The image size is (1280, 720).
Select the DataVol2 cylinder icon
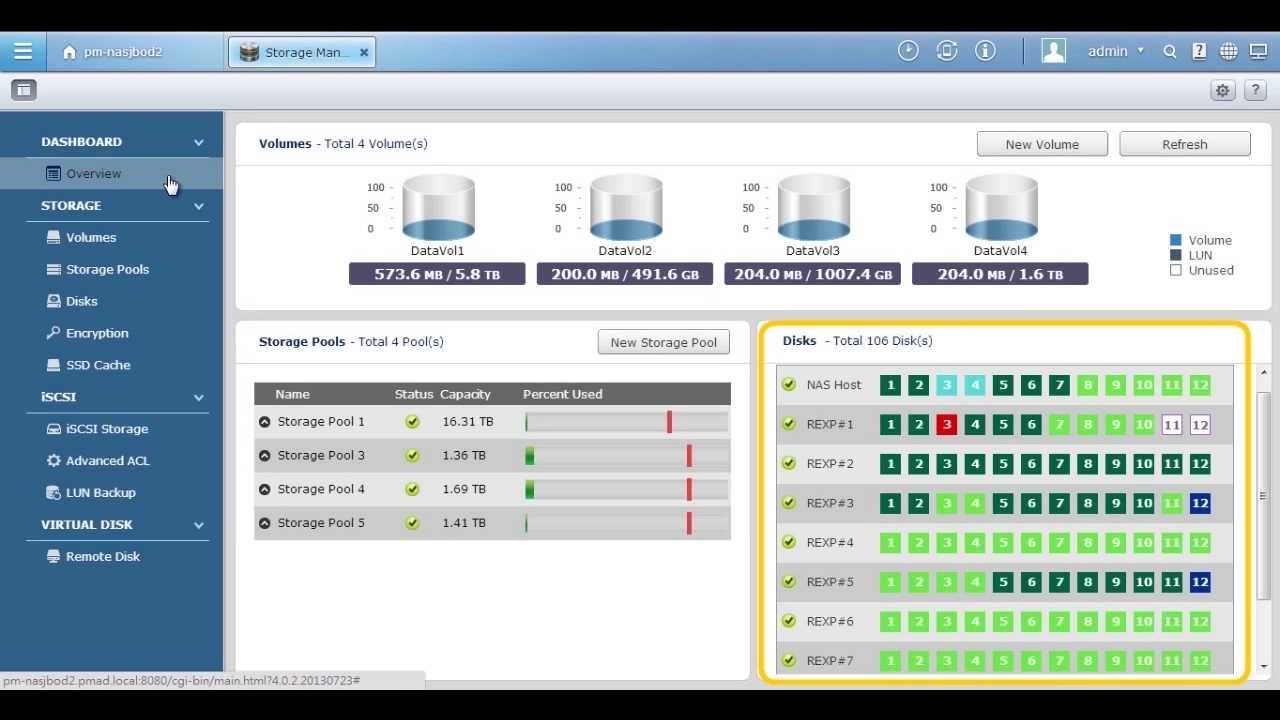click(x=626, y=207)
